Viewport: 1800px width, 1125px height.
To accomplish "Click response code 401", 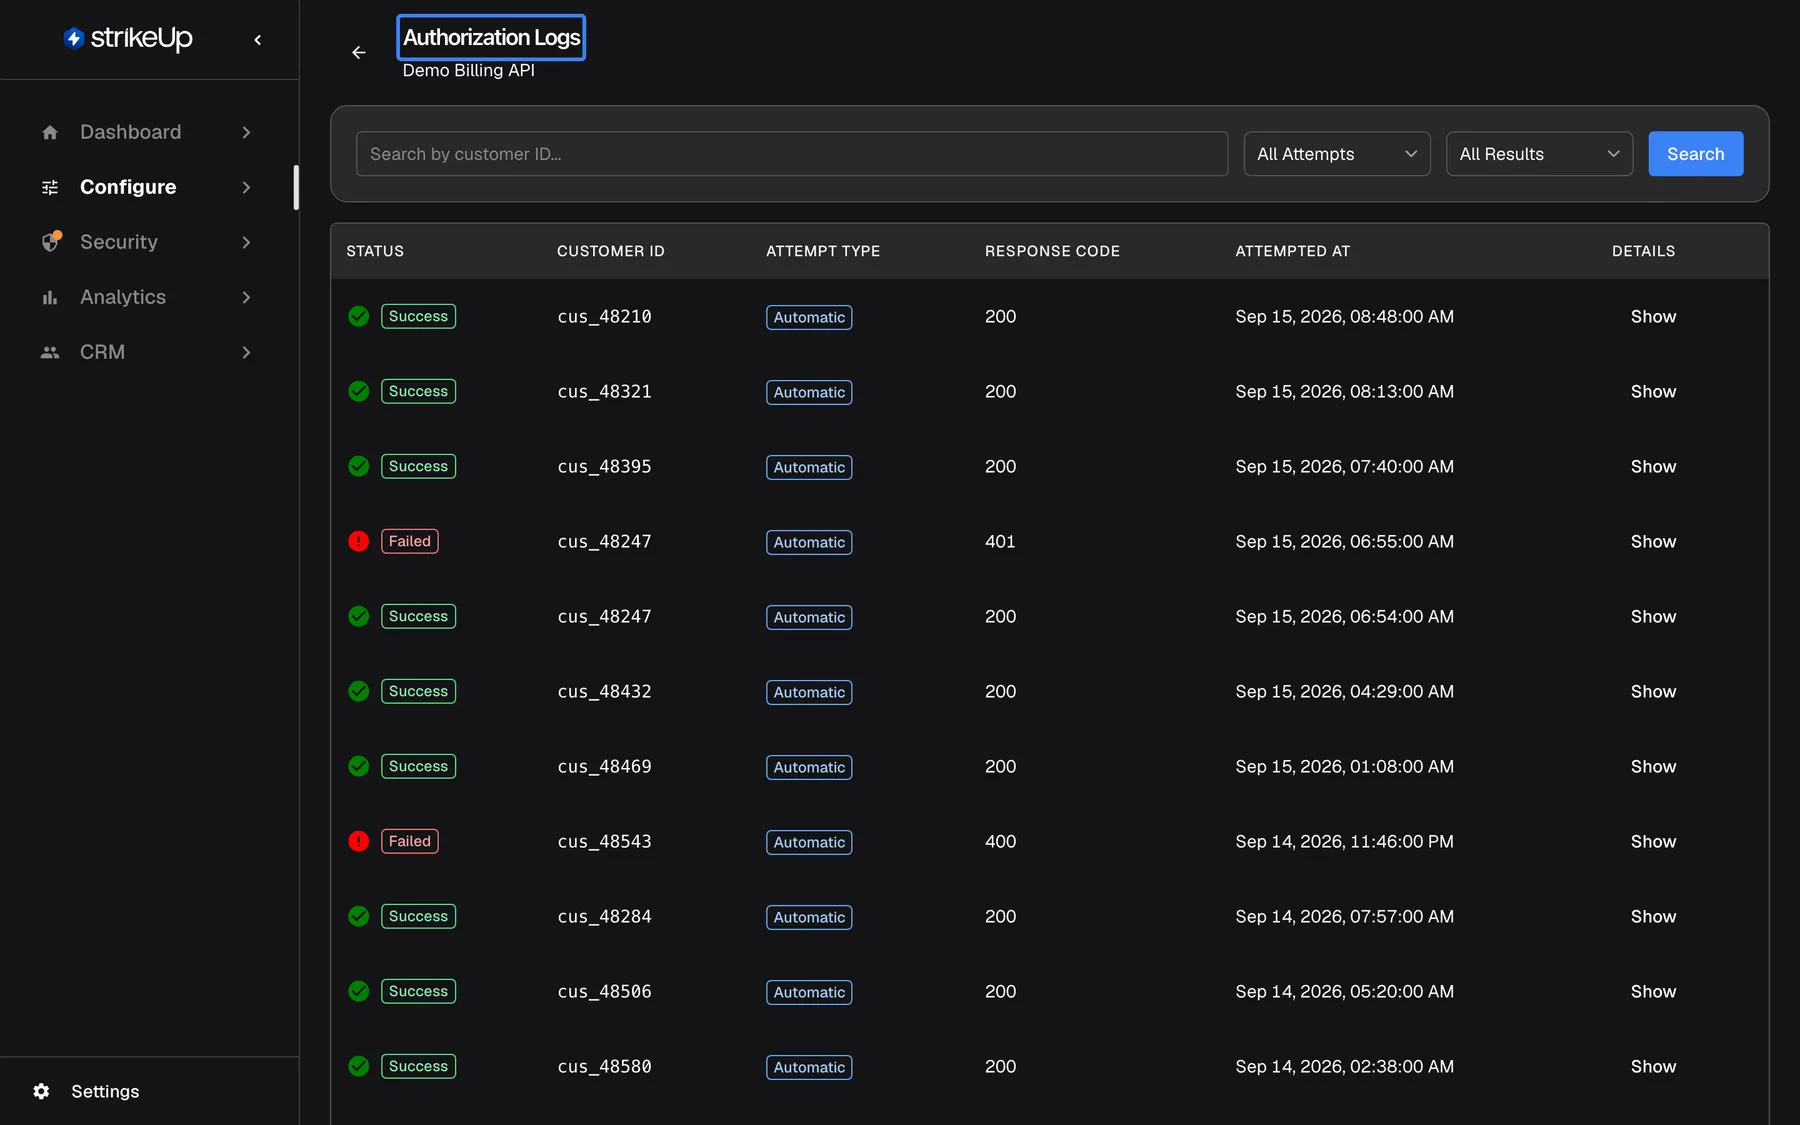I will point(1000,541).
